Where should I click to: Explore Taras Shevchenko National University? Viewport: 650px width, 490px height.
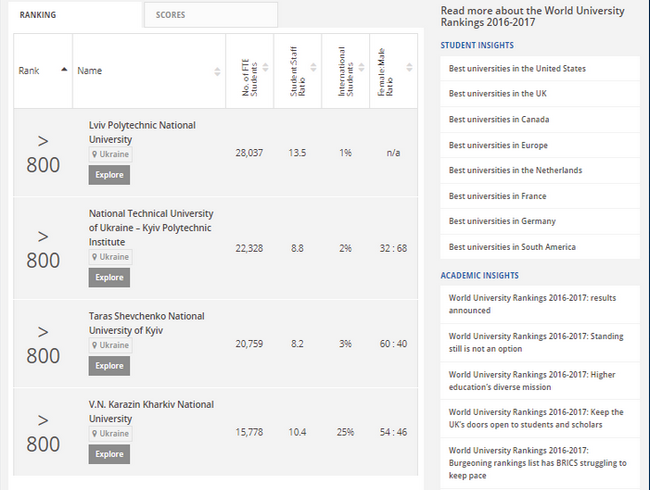pos(109,365)
